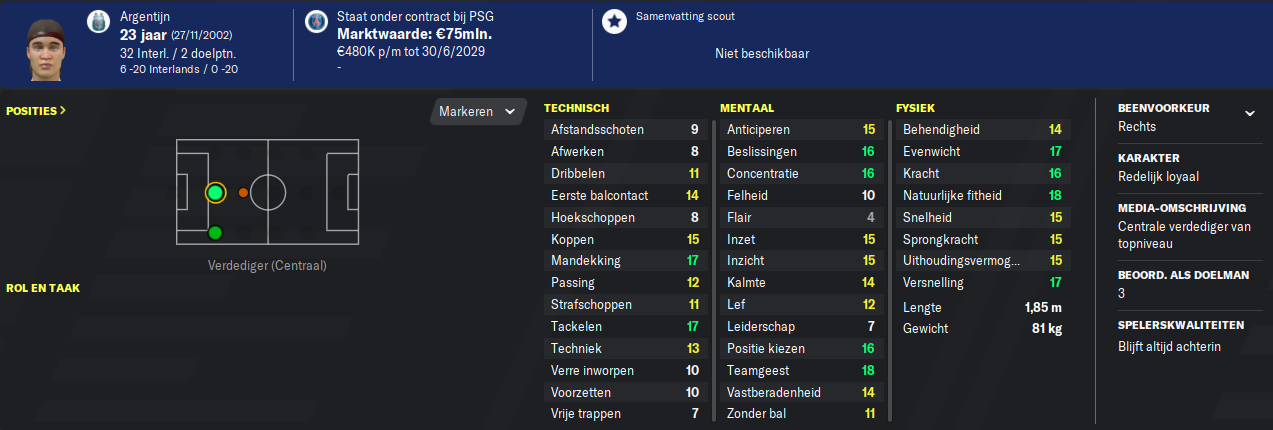Click the scout summary star icon

(x=615, y=21)
